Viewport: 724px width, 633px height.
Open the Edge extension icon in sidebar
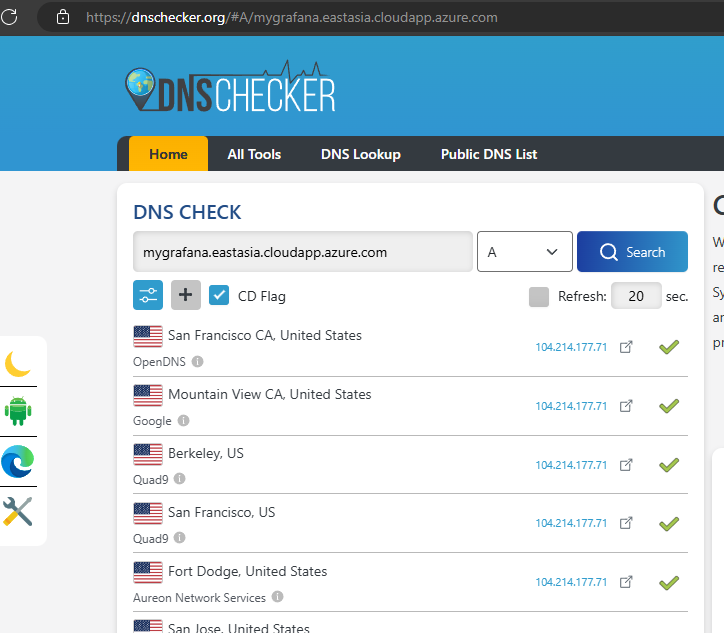click(x=18, y=461)
